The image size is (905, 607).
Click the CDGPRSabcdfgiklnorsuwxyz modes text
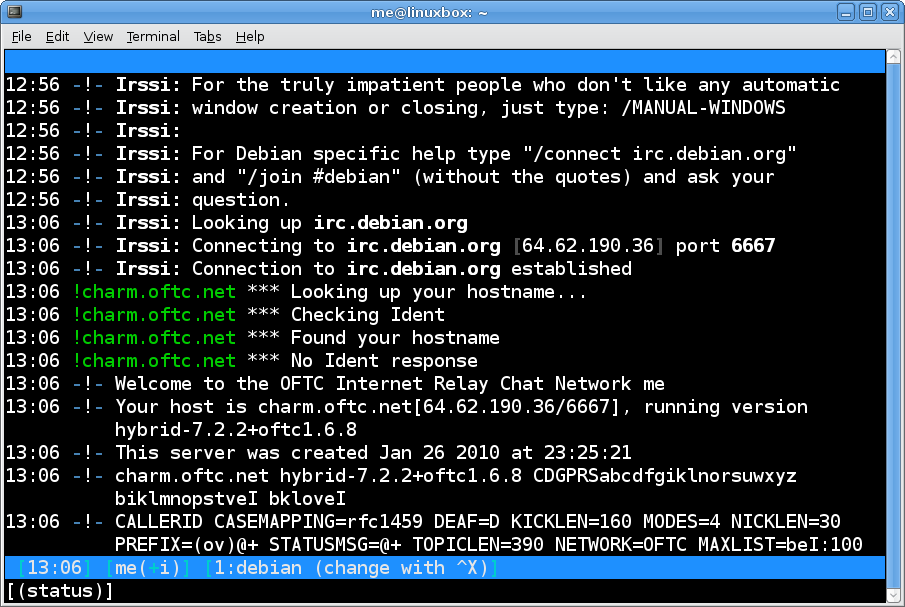pos(664,476)
